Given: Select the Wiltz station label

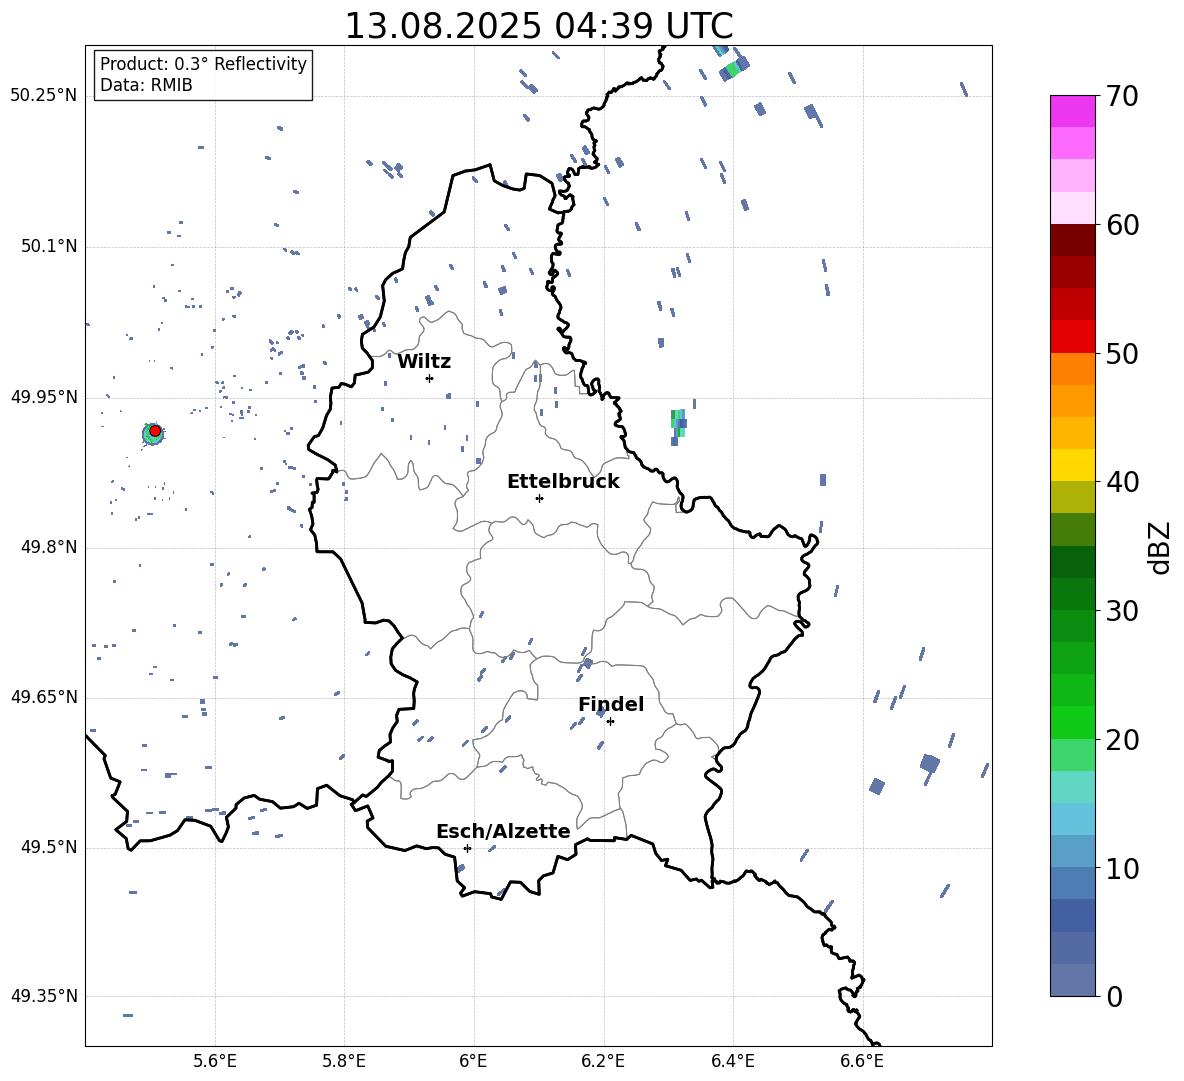Looking at the screenshot, I should click(424, 362).
